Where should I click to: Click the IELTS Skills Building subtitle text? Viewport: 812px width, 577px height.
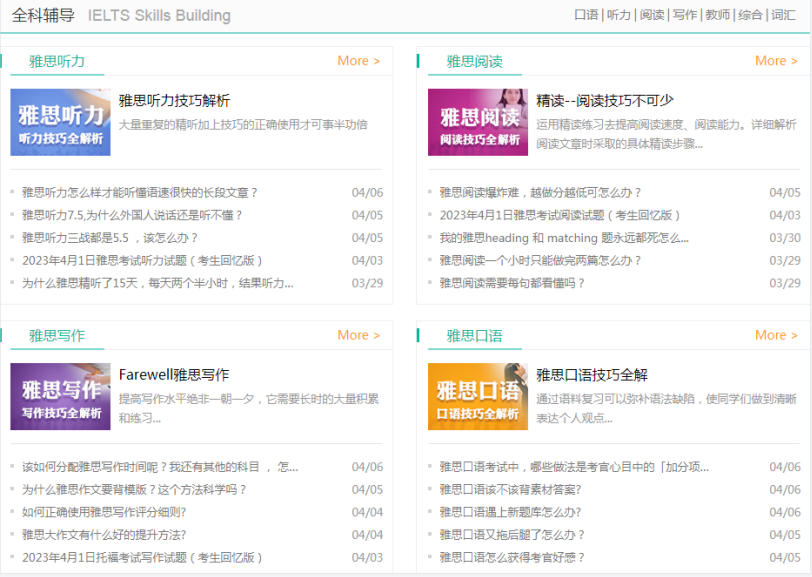(x=159, y=16)
